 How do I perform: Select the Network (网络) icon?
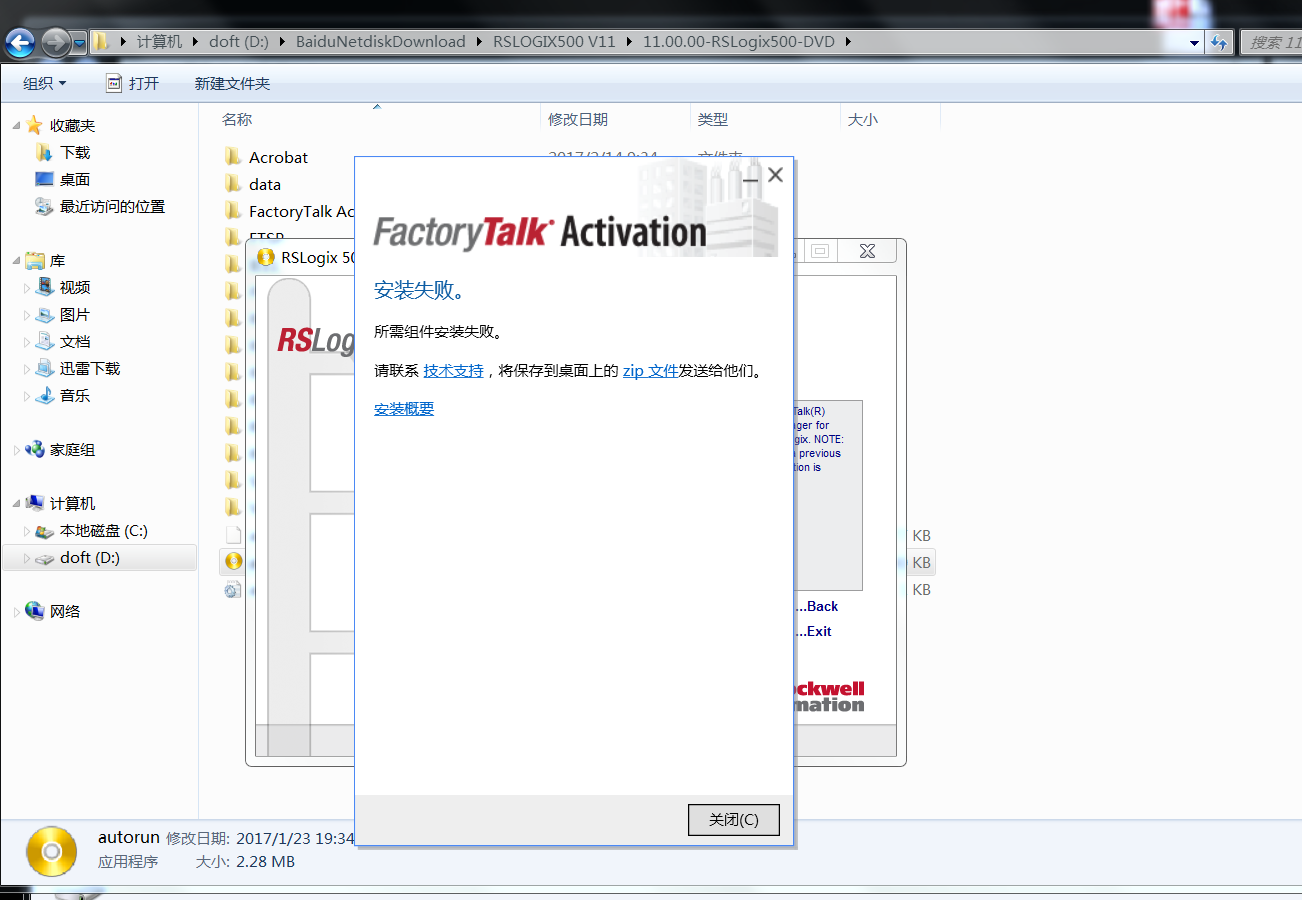click(35, 611)
